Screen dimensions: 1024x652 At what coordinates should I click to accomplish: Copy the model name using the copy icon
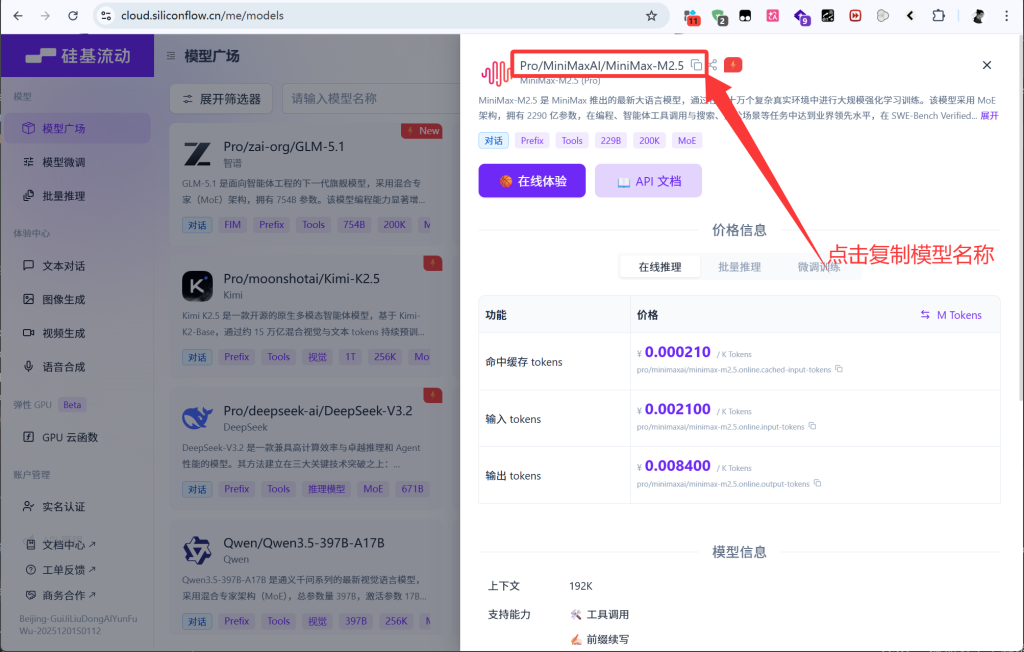[697, 63]
